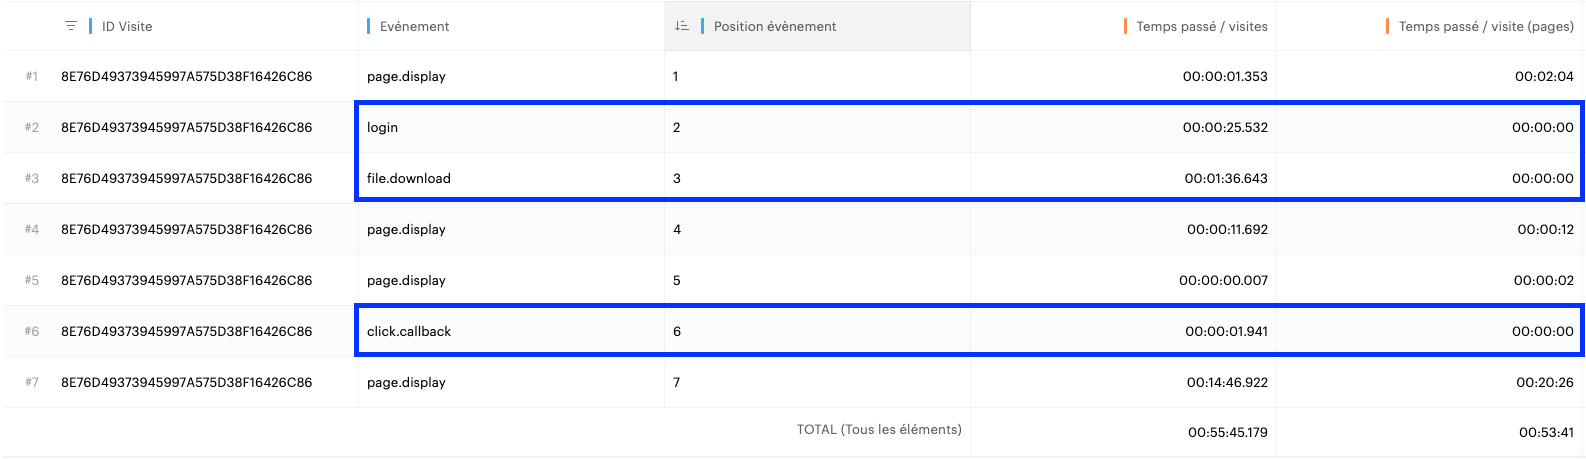Click sort icon on Position évènement column
The image size is (1586, 459).
point(681,26)
